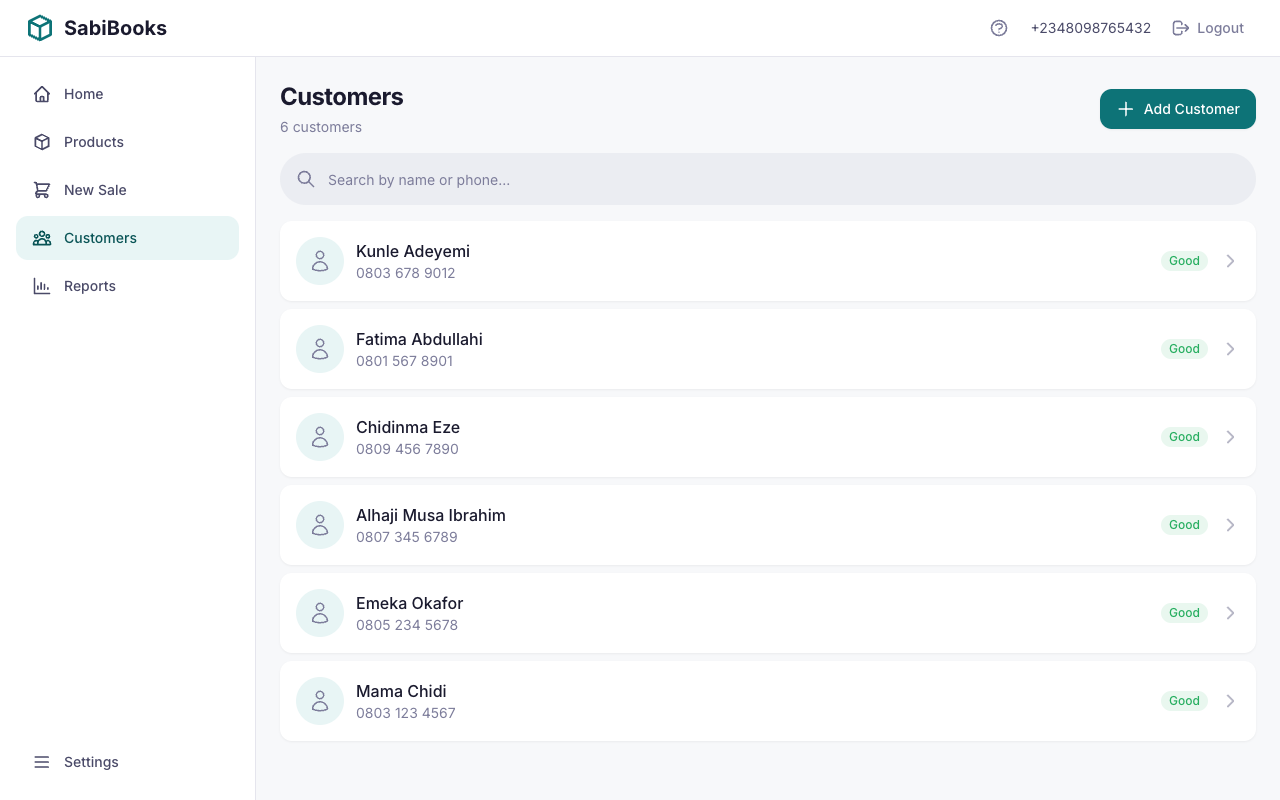Click the search magnifier icon
The width and height of the screenshot is (1280, 800).
(x=306, y=179)
